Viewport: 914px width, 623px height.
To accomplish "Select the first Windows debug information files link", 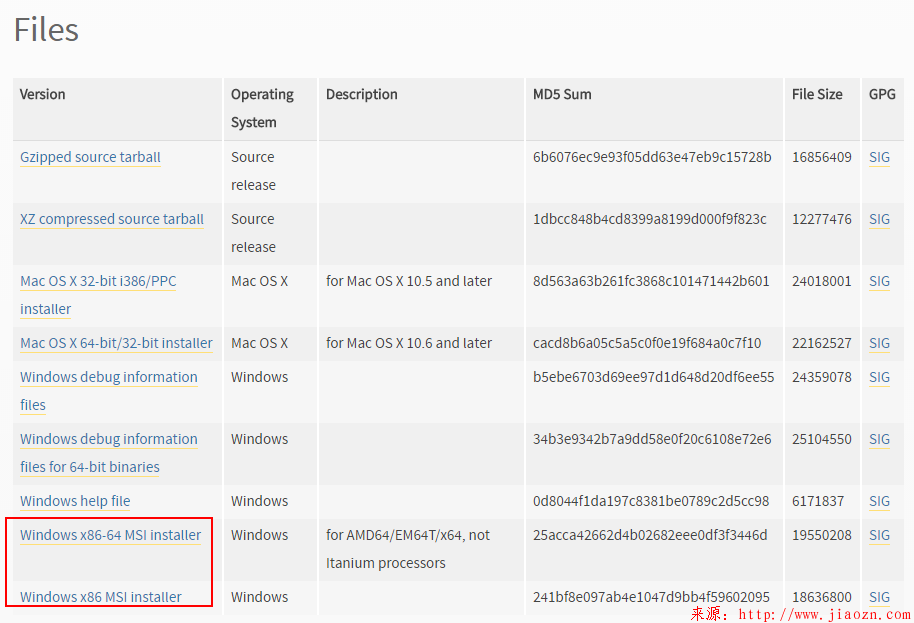I will pos(108,378).
